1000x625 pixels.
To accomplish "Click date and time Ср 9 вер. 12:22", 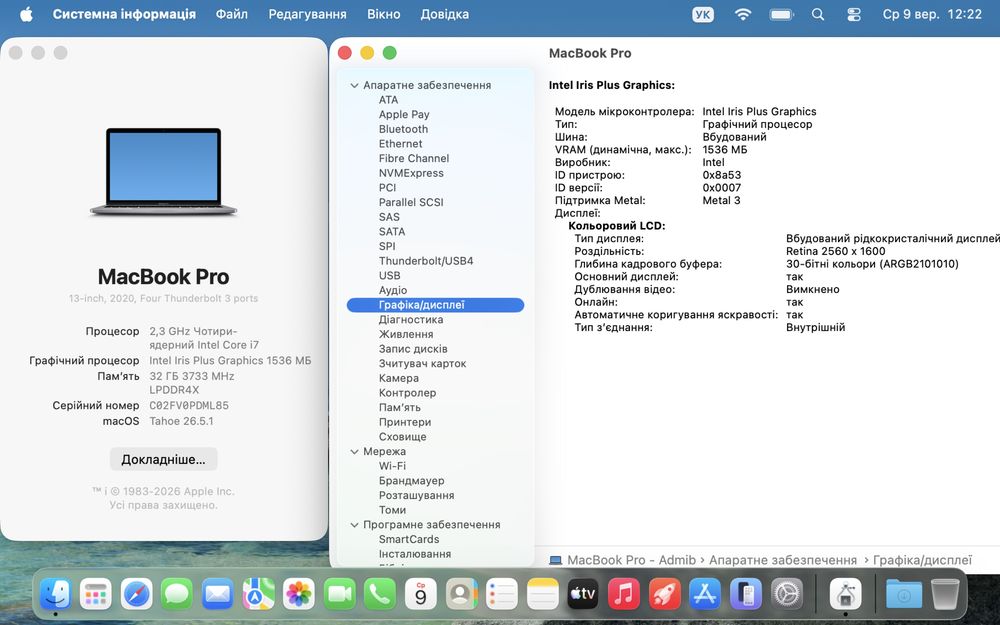I will (932, 14).
